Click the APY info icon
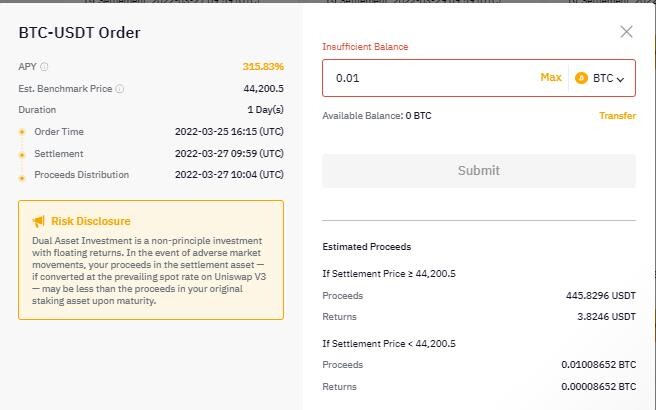 click(44, 67)
